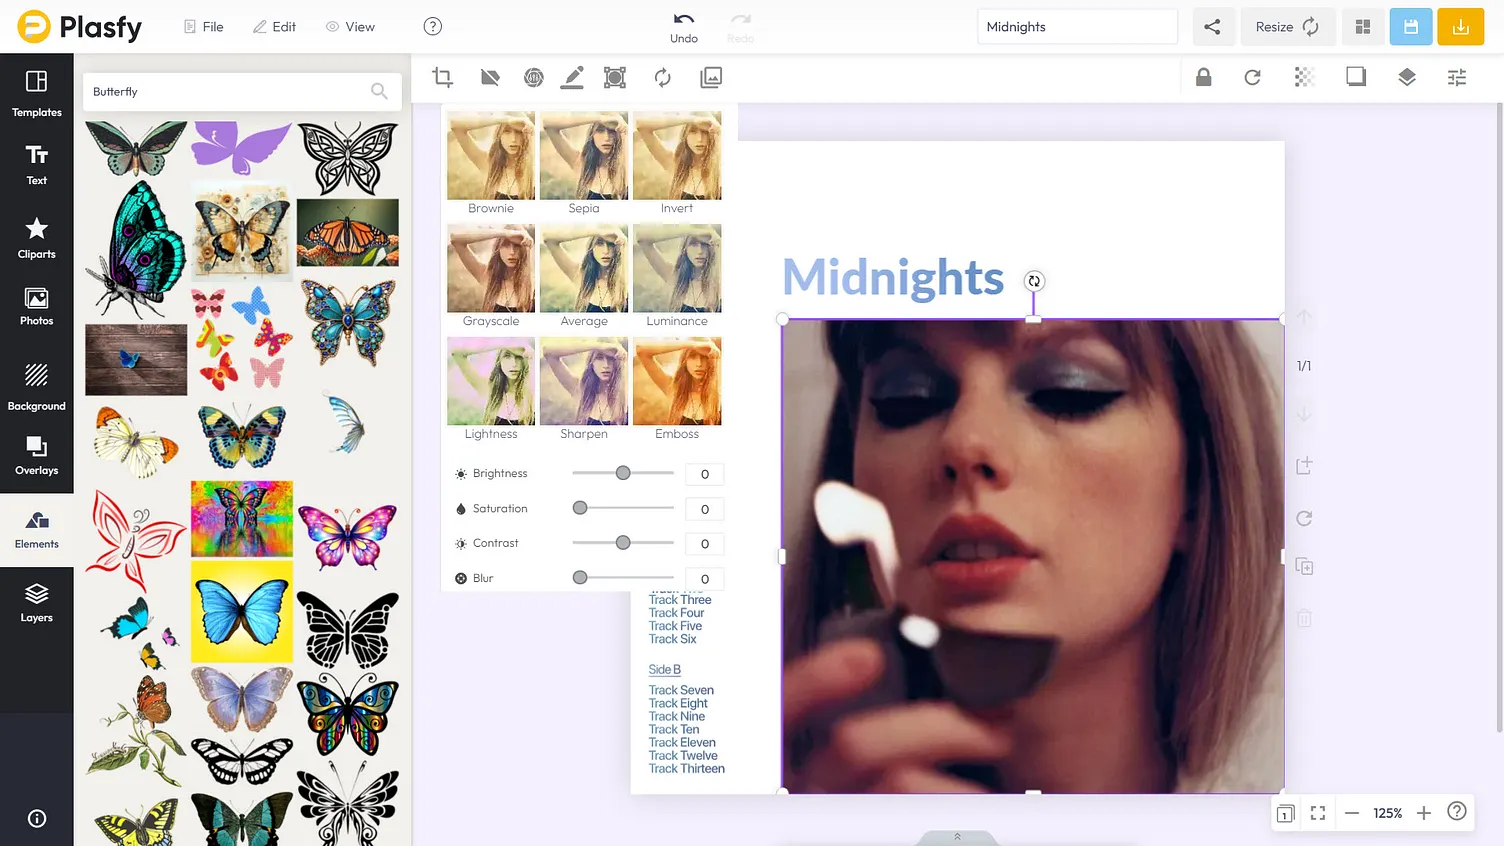
Task: Open the View menu
Action: click(350, 27)
